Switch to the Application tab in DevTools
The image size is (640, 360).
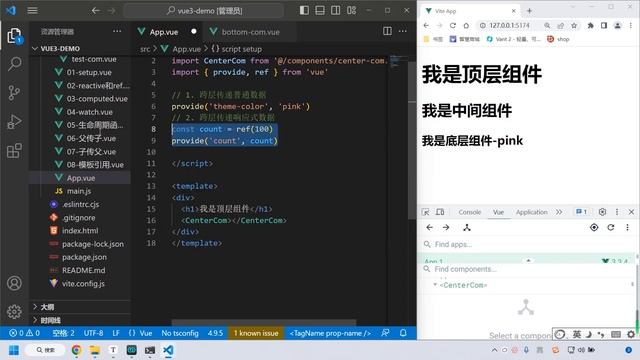tap(531, 212)
